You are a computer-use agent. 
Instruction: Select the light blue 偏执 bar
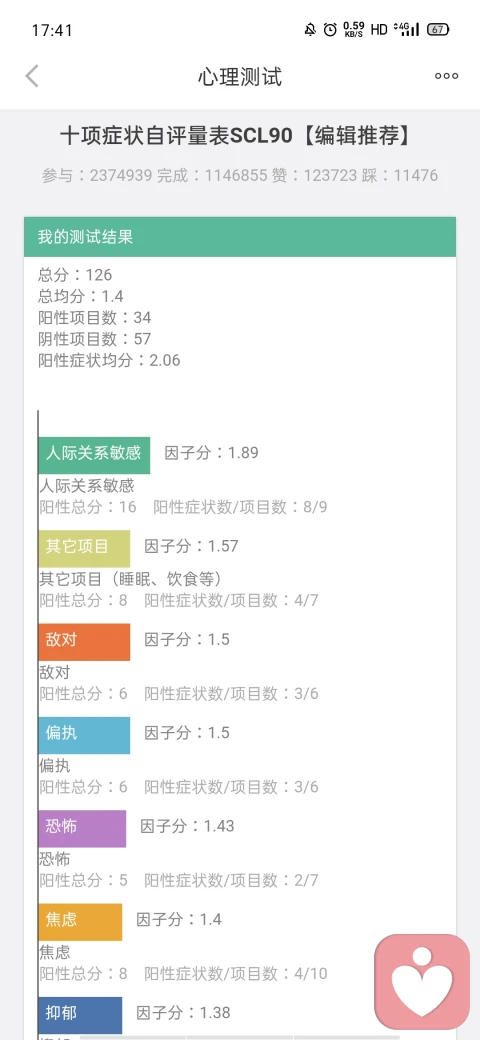coord(84,735)
